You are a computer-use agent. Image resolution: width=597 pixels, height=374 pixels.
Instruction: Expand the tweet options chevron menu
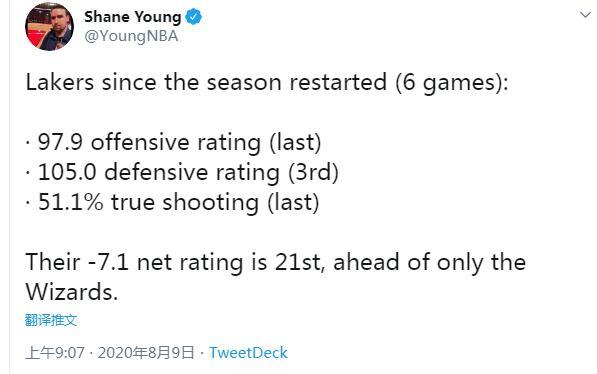tap(585, 15)
